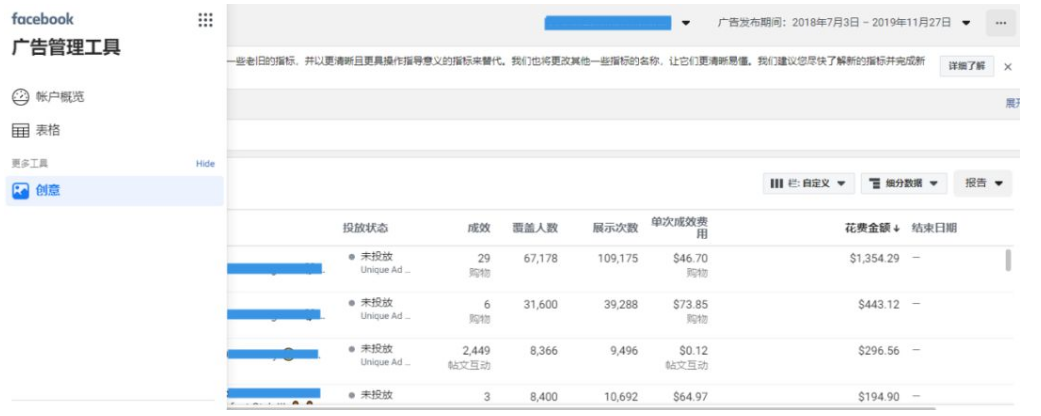This screenshot has height=416, width=1041.
Task: Expand the account selector dropdown arrow
Action: point(686,23)
